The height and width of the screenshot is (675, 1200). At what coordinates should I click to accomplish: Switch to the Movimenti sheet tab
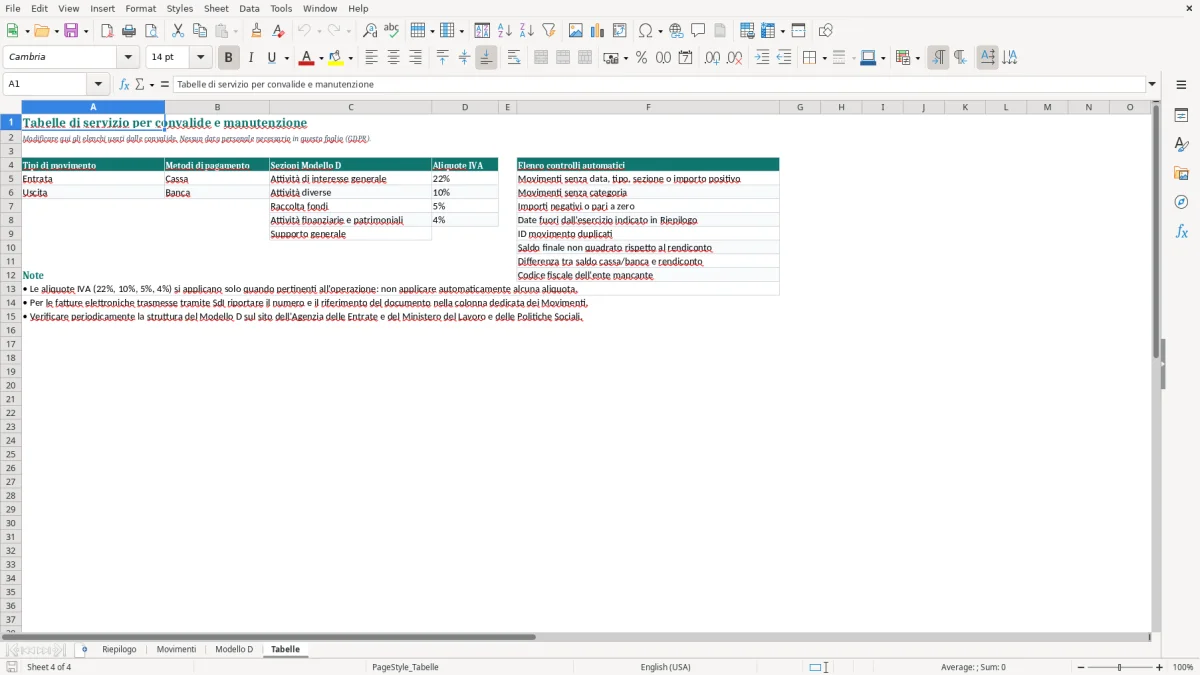[x=176, y=650]
